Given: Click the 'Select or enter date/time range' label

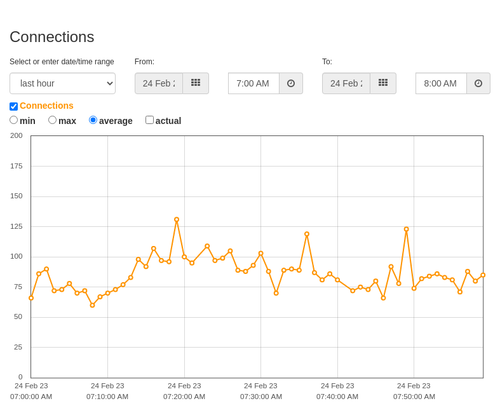Looking at the screenshot, I should click(62, 62).
